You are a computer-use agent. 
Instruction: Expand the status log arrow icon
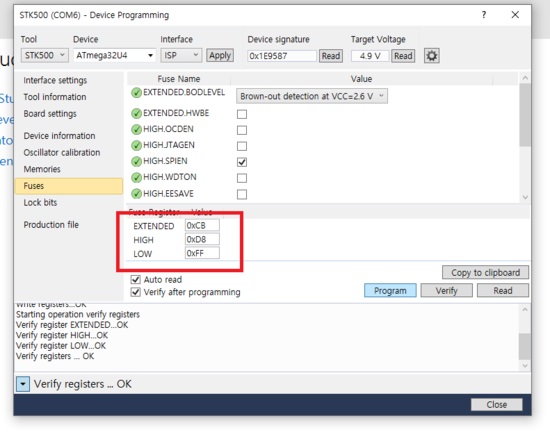point(23,384)
